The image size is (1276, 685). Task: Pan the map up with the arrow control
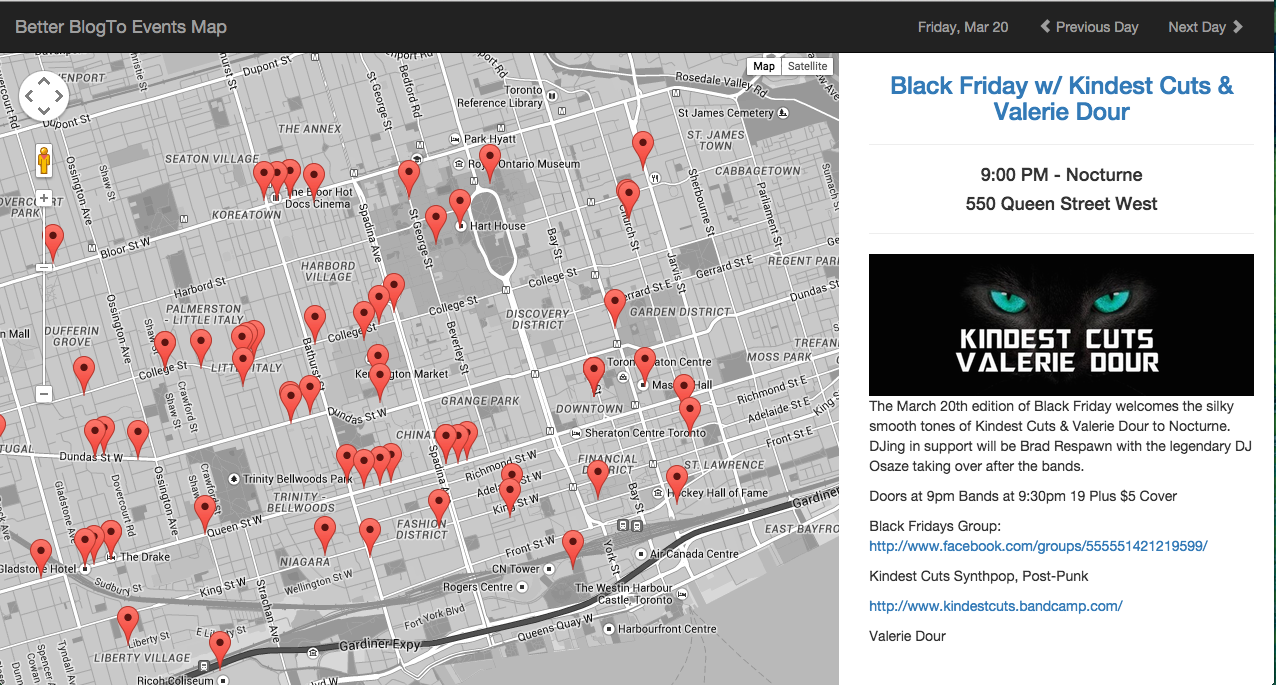(43, 80)
